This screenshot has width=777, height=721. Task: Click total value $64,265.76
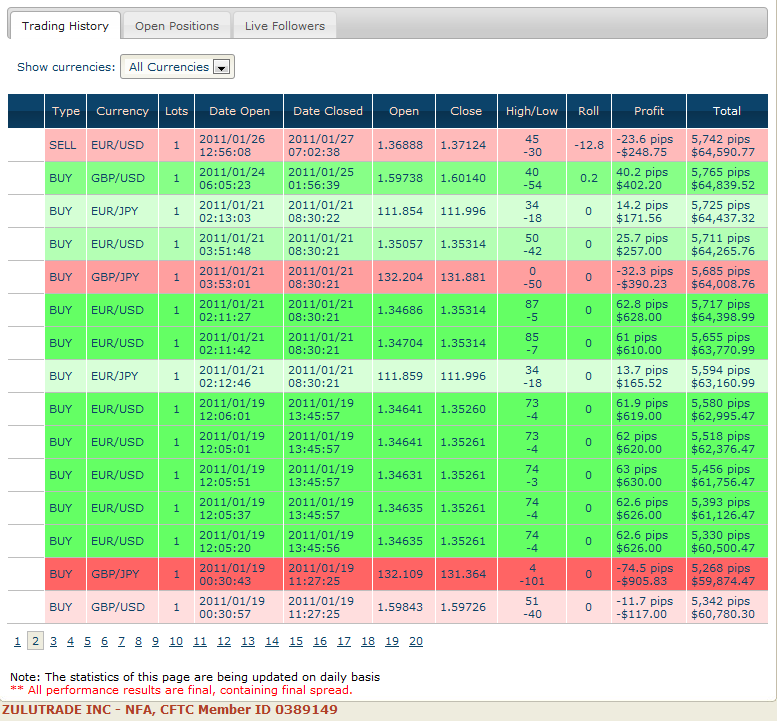click(x=723, y=251)
